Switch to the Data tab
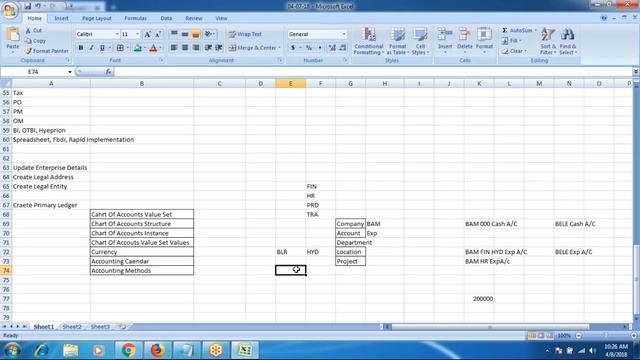 point(166,18)
